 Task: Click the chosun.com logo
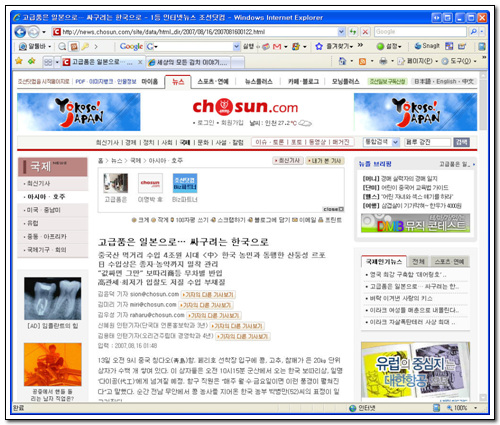pos(245,107)
